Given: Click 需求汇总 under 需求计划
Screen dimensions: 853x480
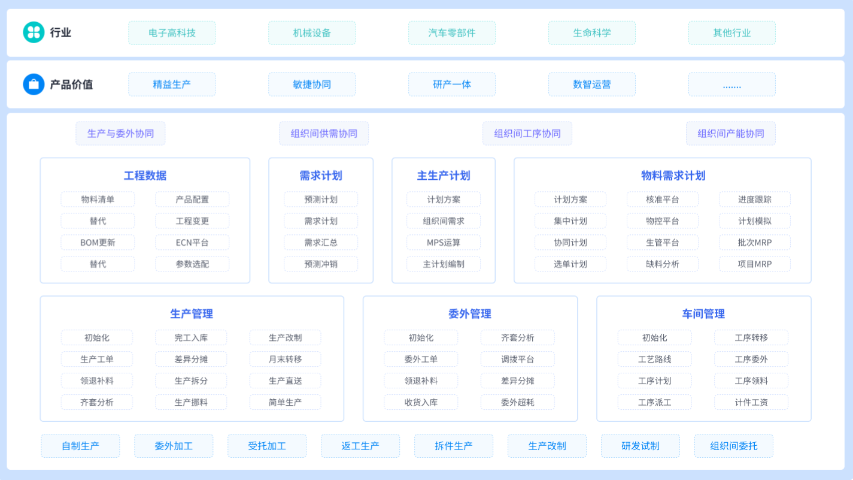Looking at the screenshot, I should (321, 242).
